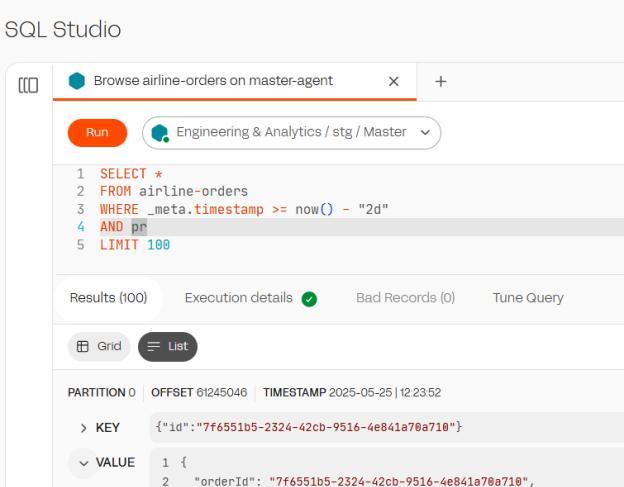Expand the KEY section chevron
The width and height of the screenshot is (624, 487).
point(83,428)
